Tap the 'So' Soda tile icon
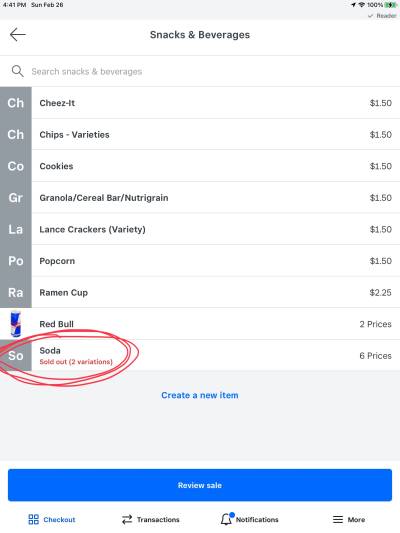This screenshot has height=533, width=400. [x=16, y=356]
